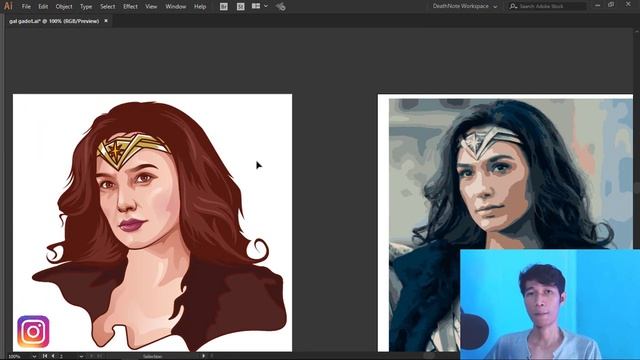Click the Stock icon beside Bridge
Image resolution: width=640 pixels, height=360 pixels.
pyautogui.click(x=240, y=7)
